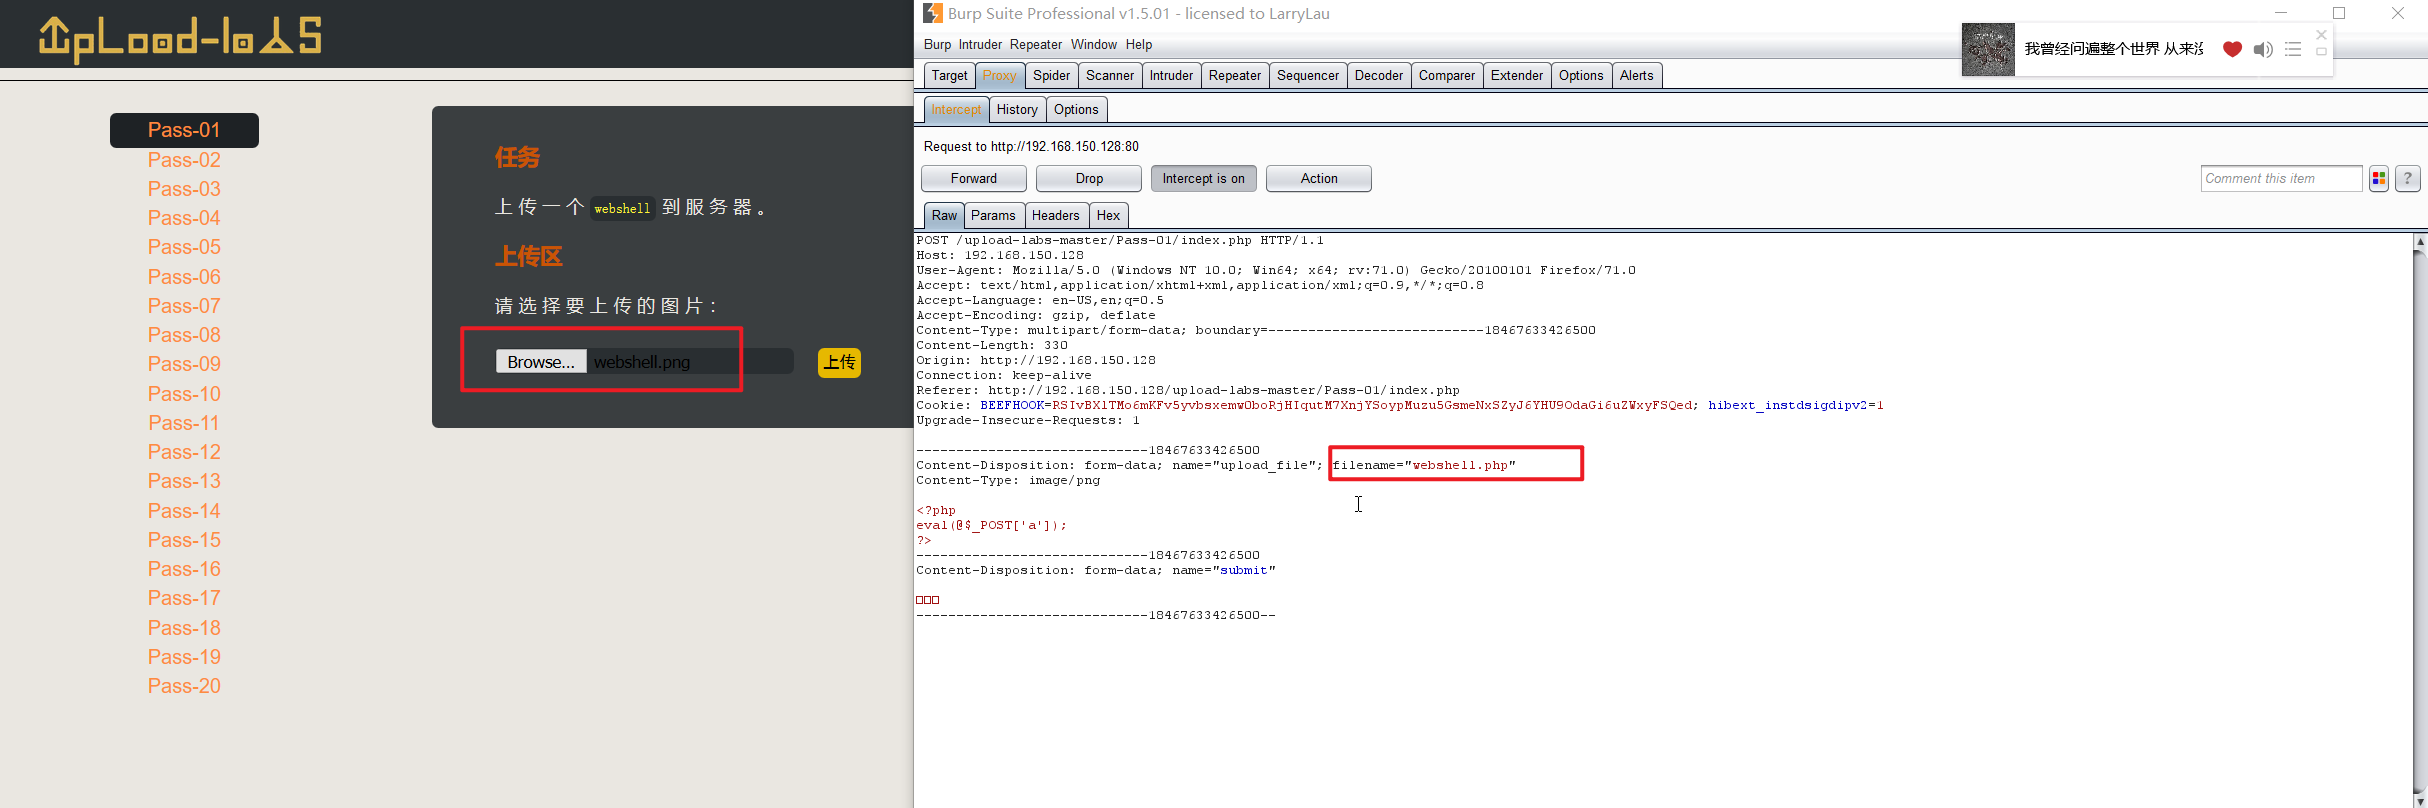Drop the intercepted request
The width and height of the screenshot is (2428, 808).
1089,179
